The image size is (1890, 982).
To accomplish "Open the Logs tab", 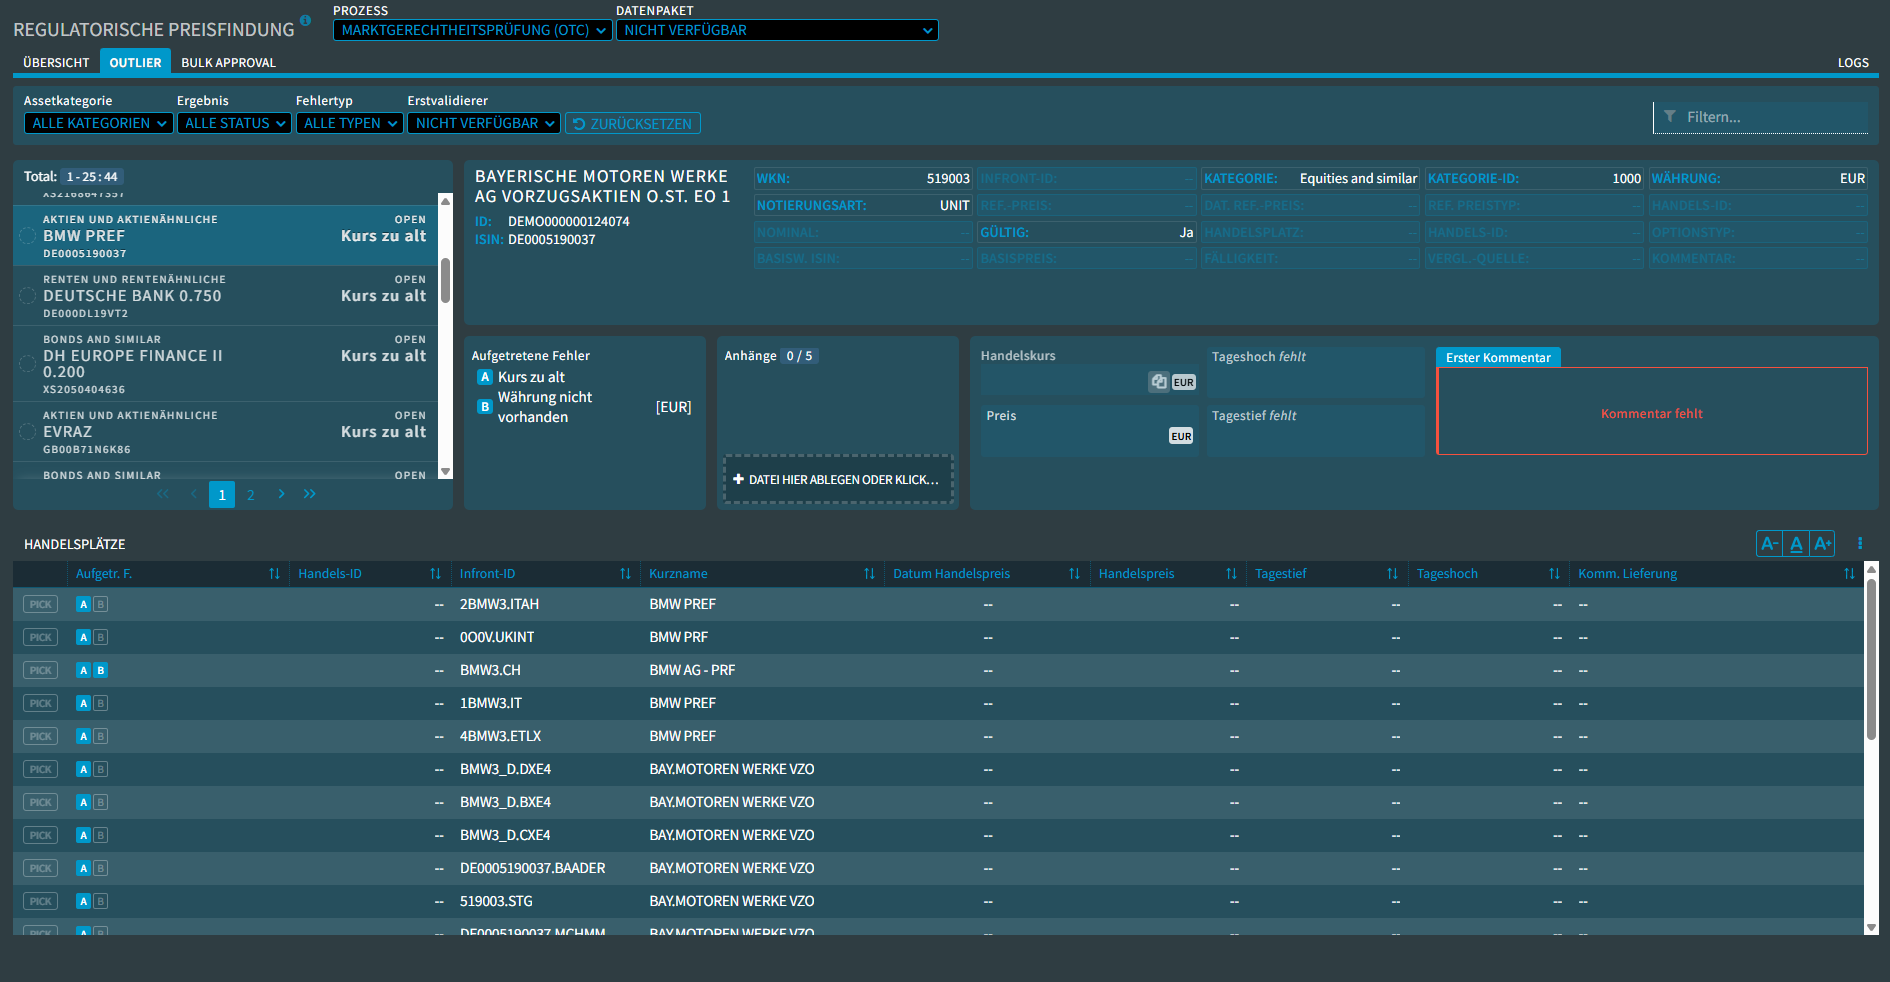I will pos(1853,62).
